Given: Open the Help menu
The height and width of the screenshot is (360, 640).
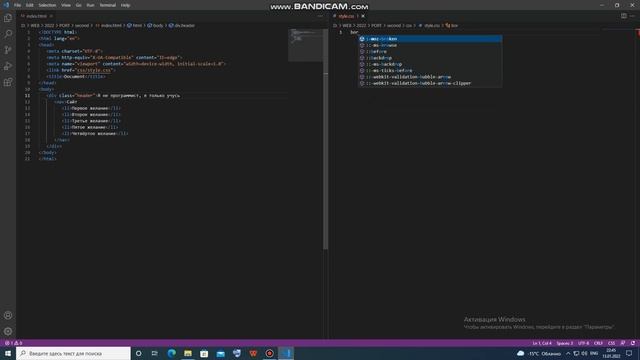Looking at the screenshot, I should click(125, 5).
